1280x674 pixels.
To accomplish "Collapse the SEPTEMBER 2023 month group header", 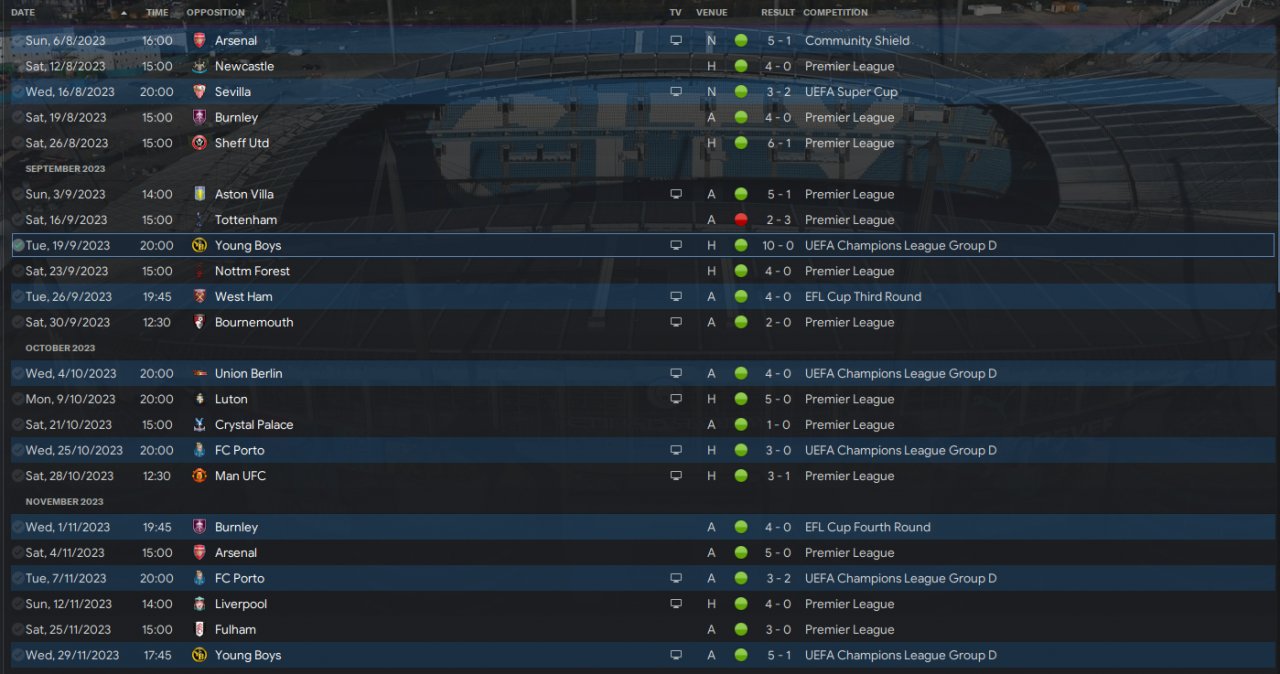I will tap(65, 169).
